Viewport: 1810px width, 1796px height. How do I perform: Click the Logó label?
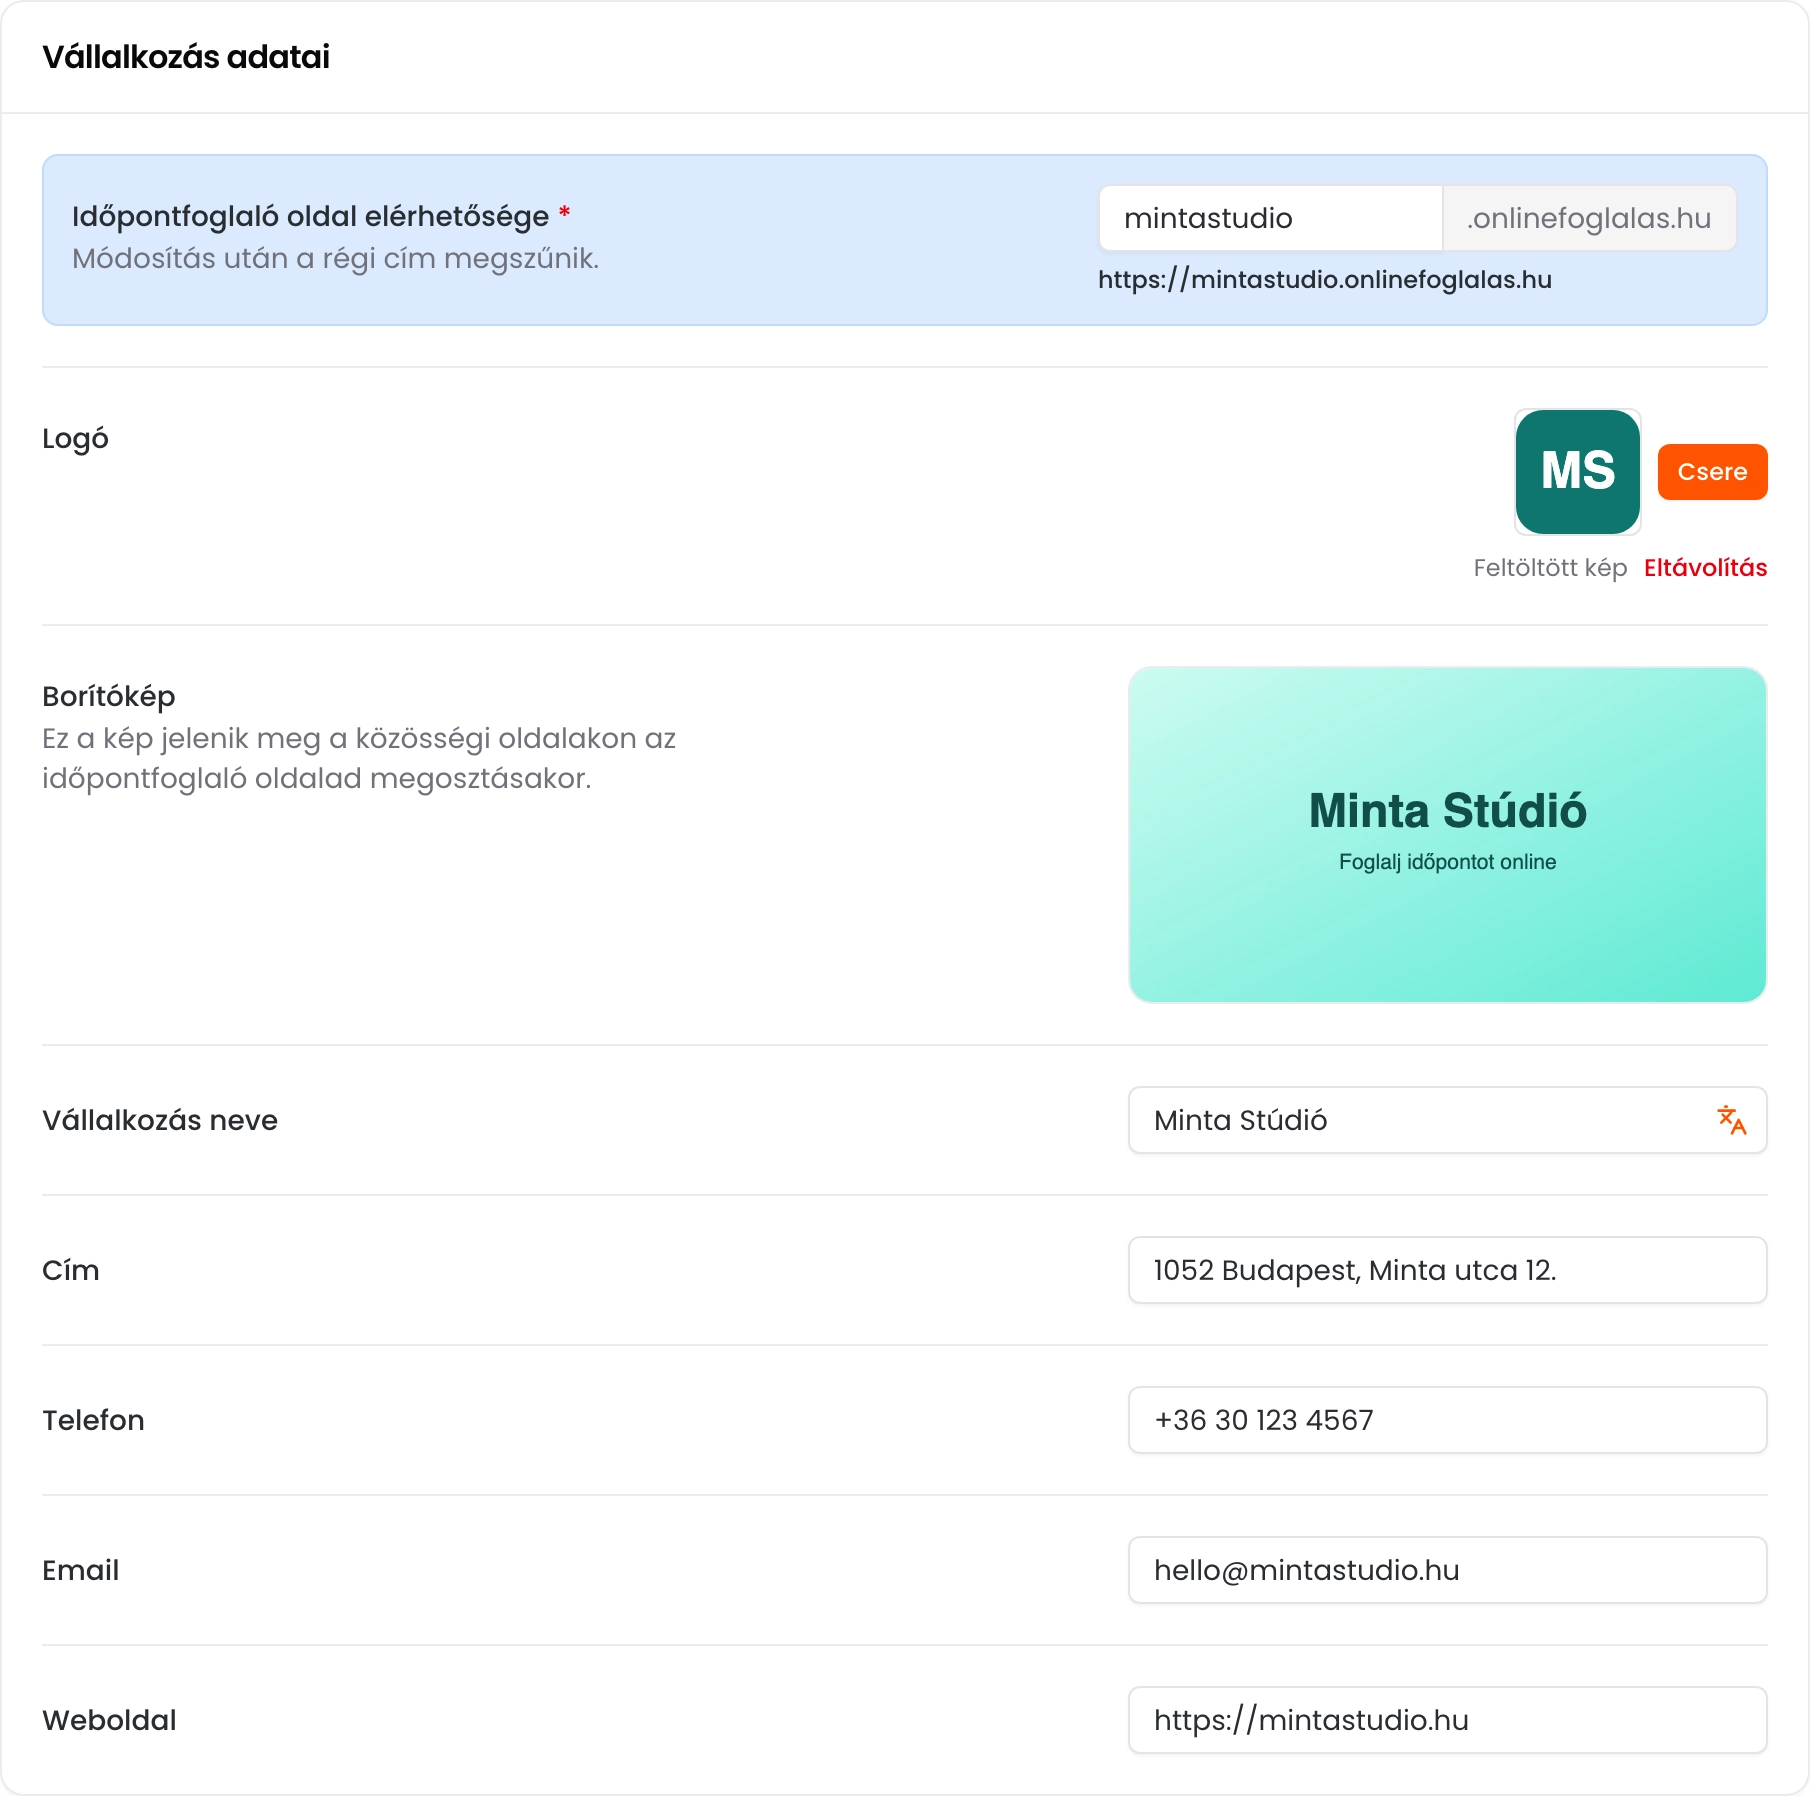[x=75, y=439]
